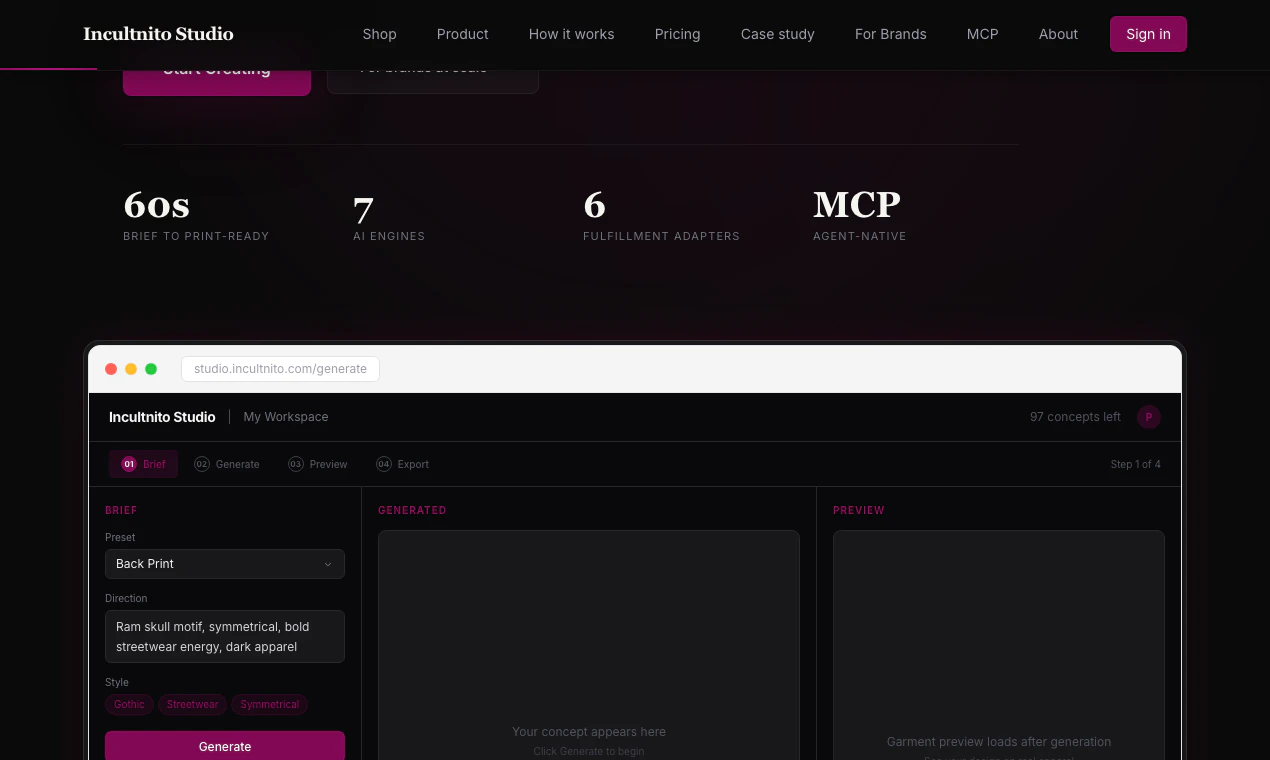1270x760 pixels.
Task: Click Incultnito Studio title in mockup app
Action: pos(162,417)
